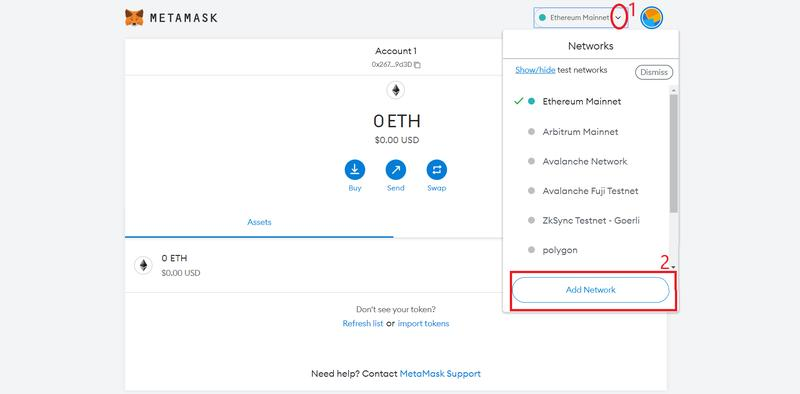Click the Add Network button
The image size is (800, 394).
pyautogui.click(x=590, y=290)
